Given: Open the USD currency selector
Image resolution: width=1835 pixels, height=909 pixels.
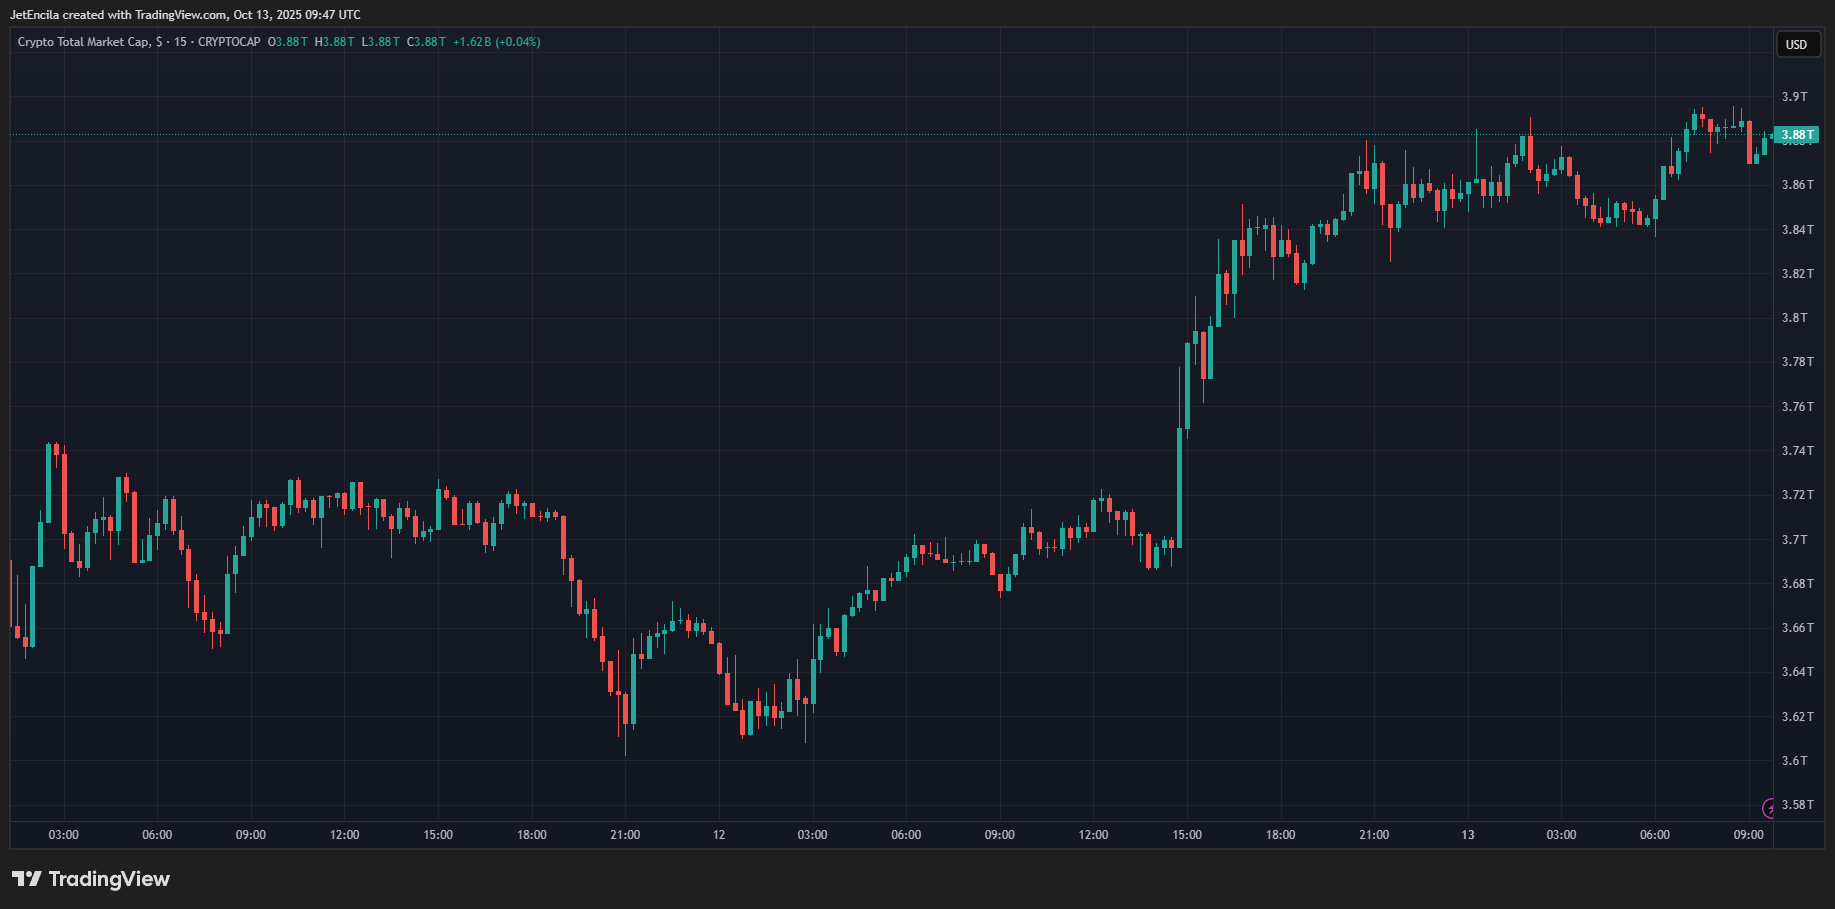Looking at the screenshot, I should 1796,44.
